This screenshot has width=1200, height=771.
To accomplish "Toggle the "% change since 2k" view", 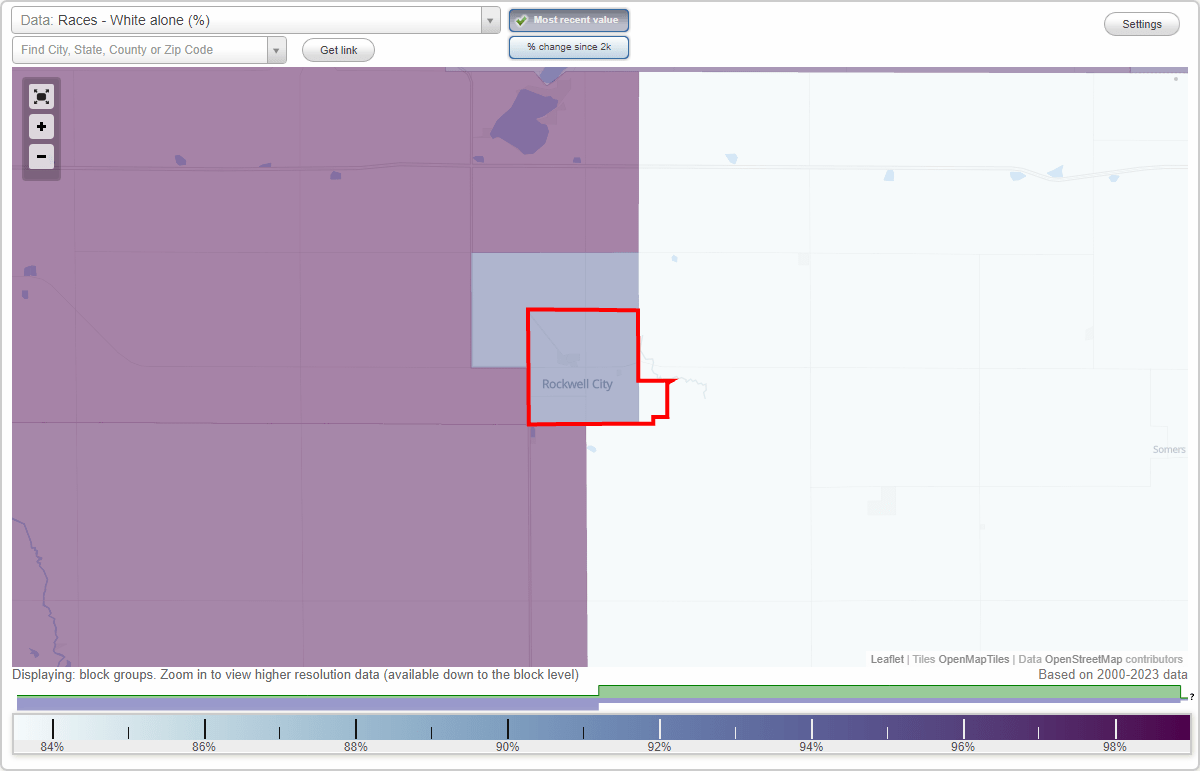I will coord(568,46).
